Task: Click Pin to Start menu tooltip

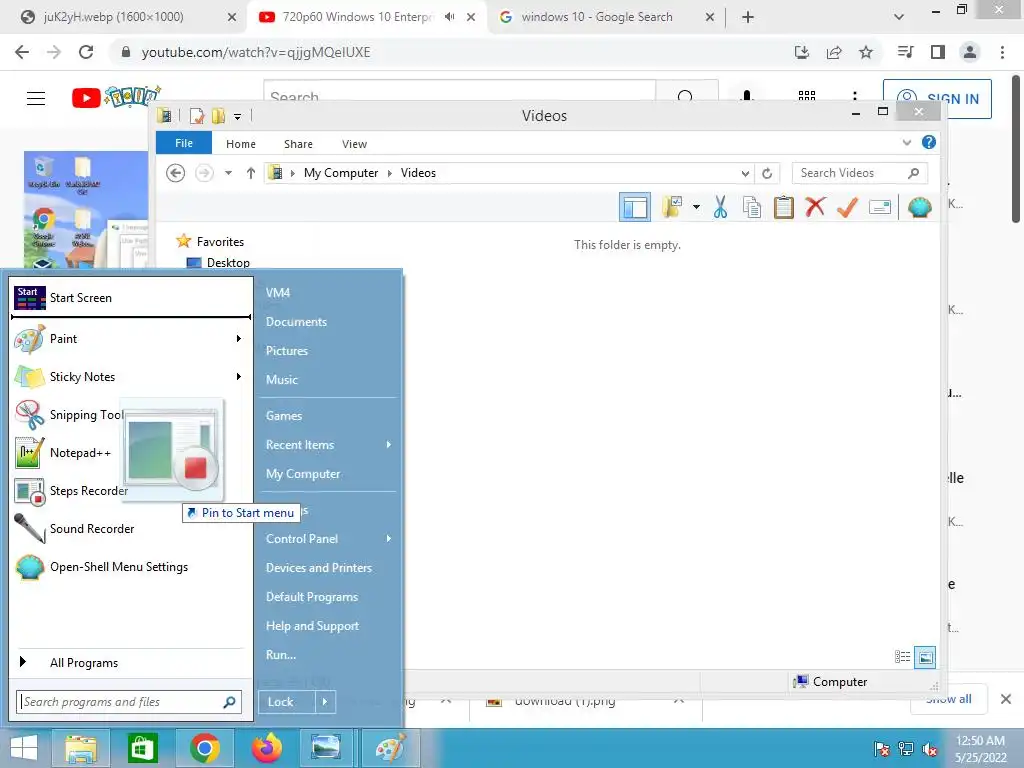Action: [241, 513]
